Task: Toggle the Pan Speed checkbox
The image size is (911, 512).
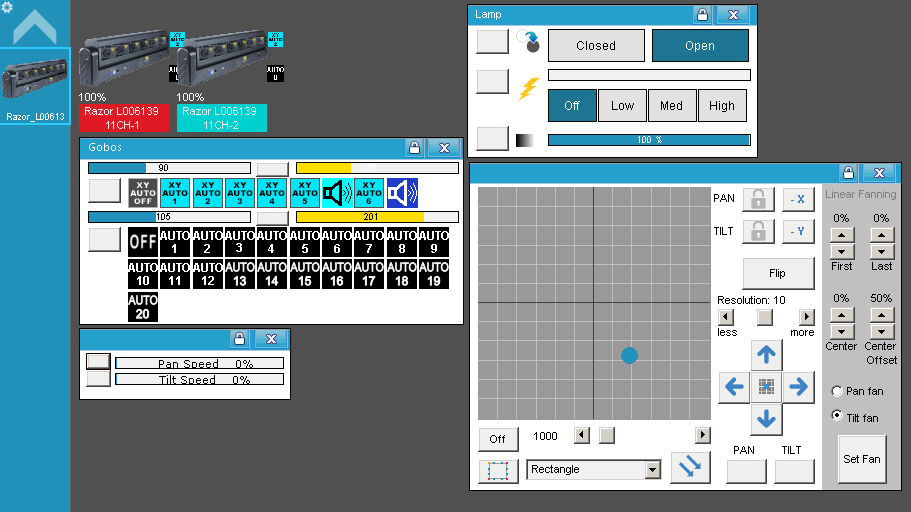Action: [x=98, y=361]
